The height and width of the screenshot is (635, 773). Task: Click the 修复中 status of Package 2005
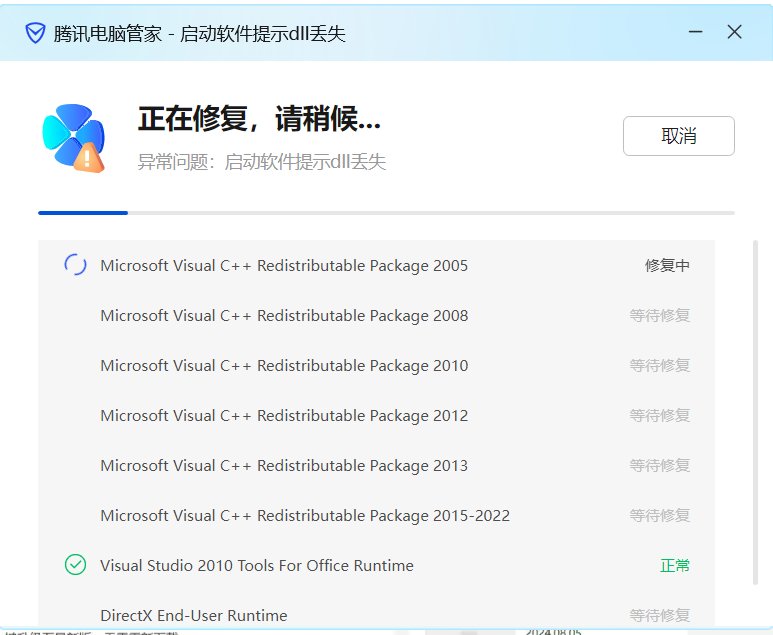(x=667, y=265)
